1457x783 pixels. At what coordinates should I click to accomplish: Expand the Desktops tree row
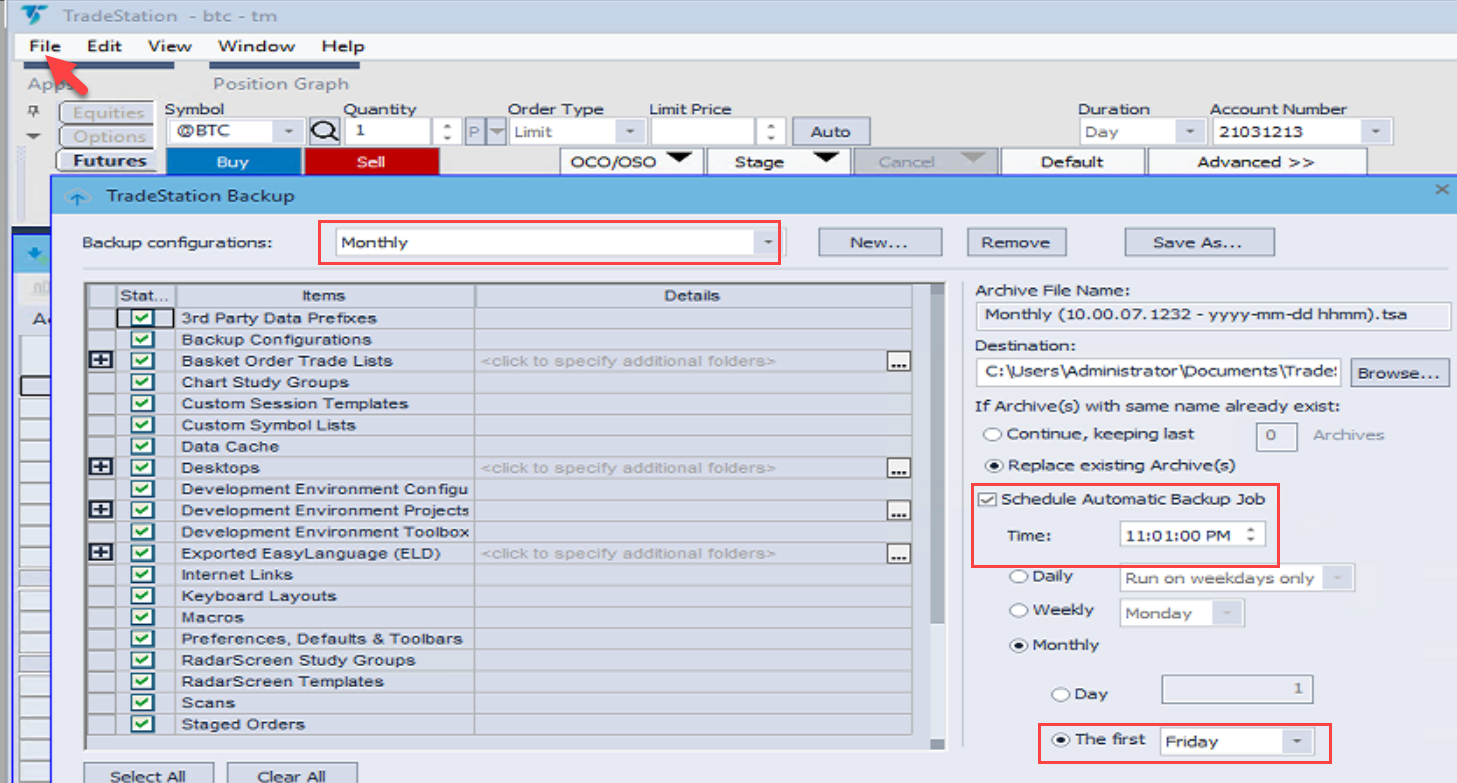pyautogui.click(x=101, y=468)
